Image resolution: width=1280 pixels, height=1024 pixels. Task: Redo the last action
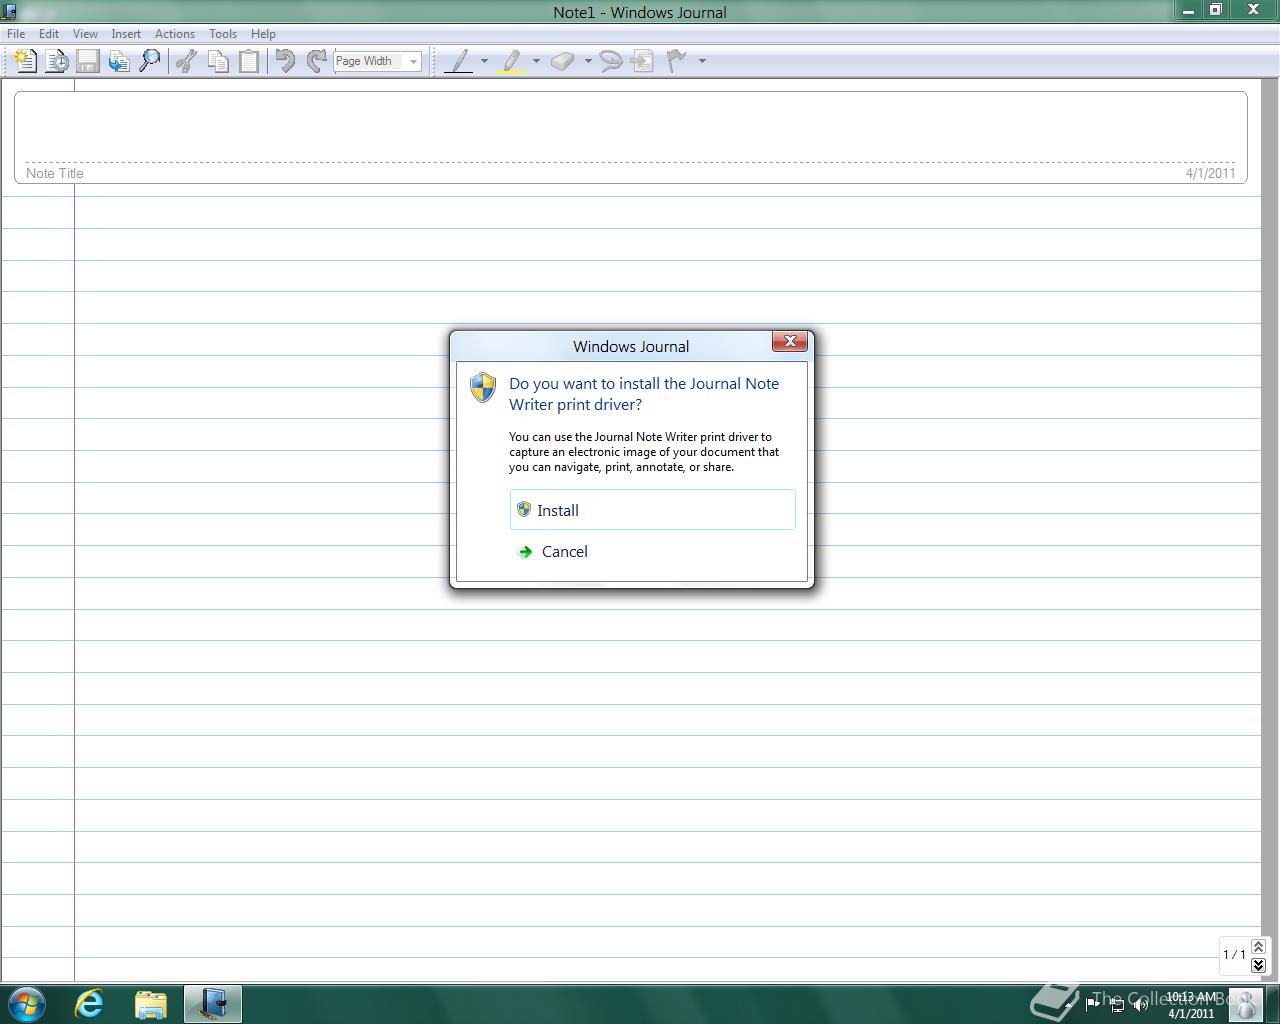pyautogui.click(x=316, y=61)
